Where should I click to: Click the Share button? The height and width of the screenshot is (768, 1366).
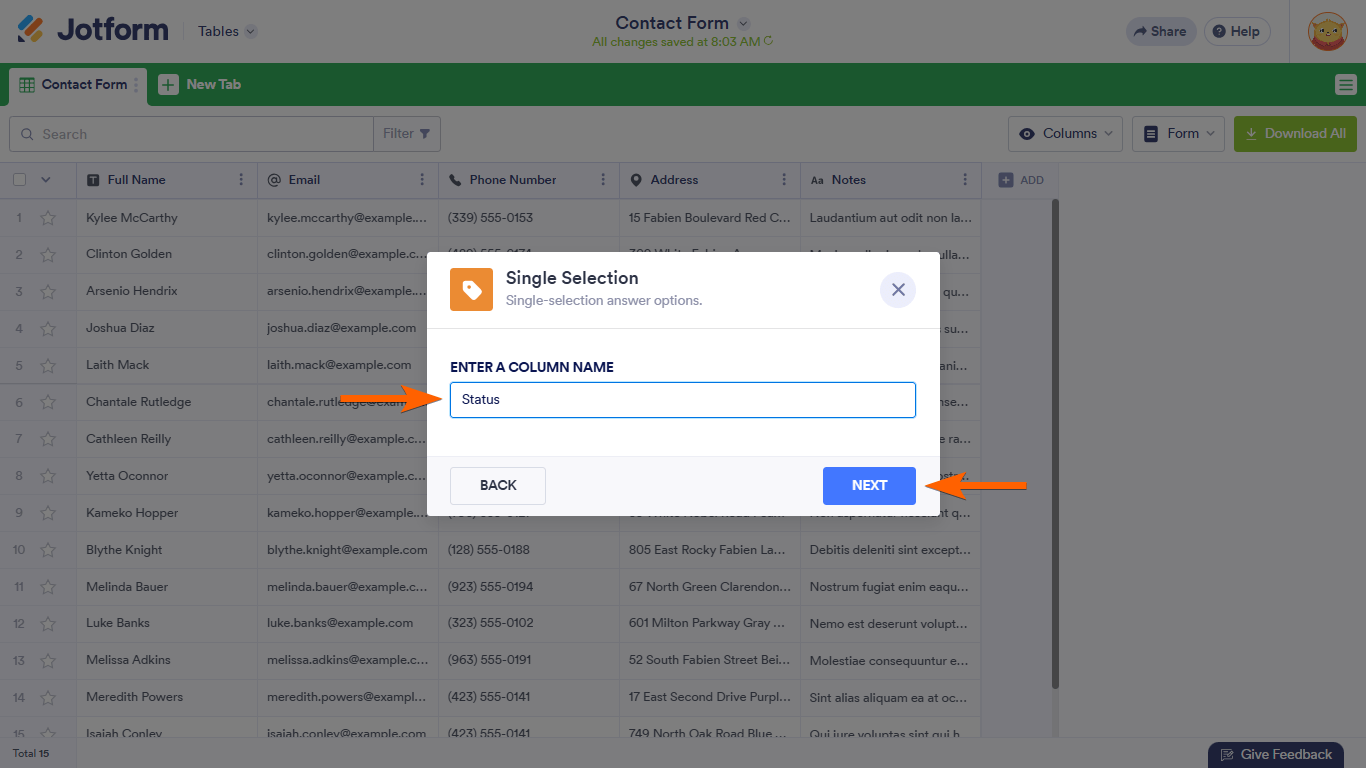point(1160,31)
